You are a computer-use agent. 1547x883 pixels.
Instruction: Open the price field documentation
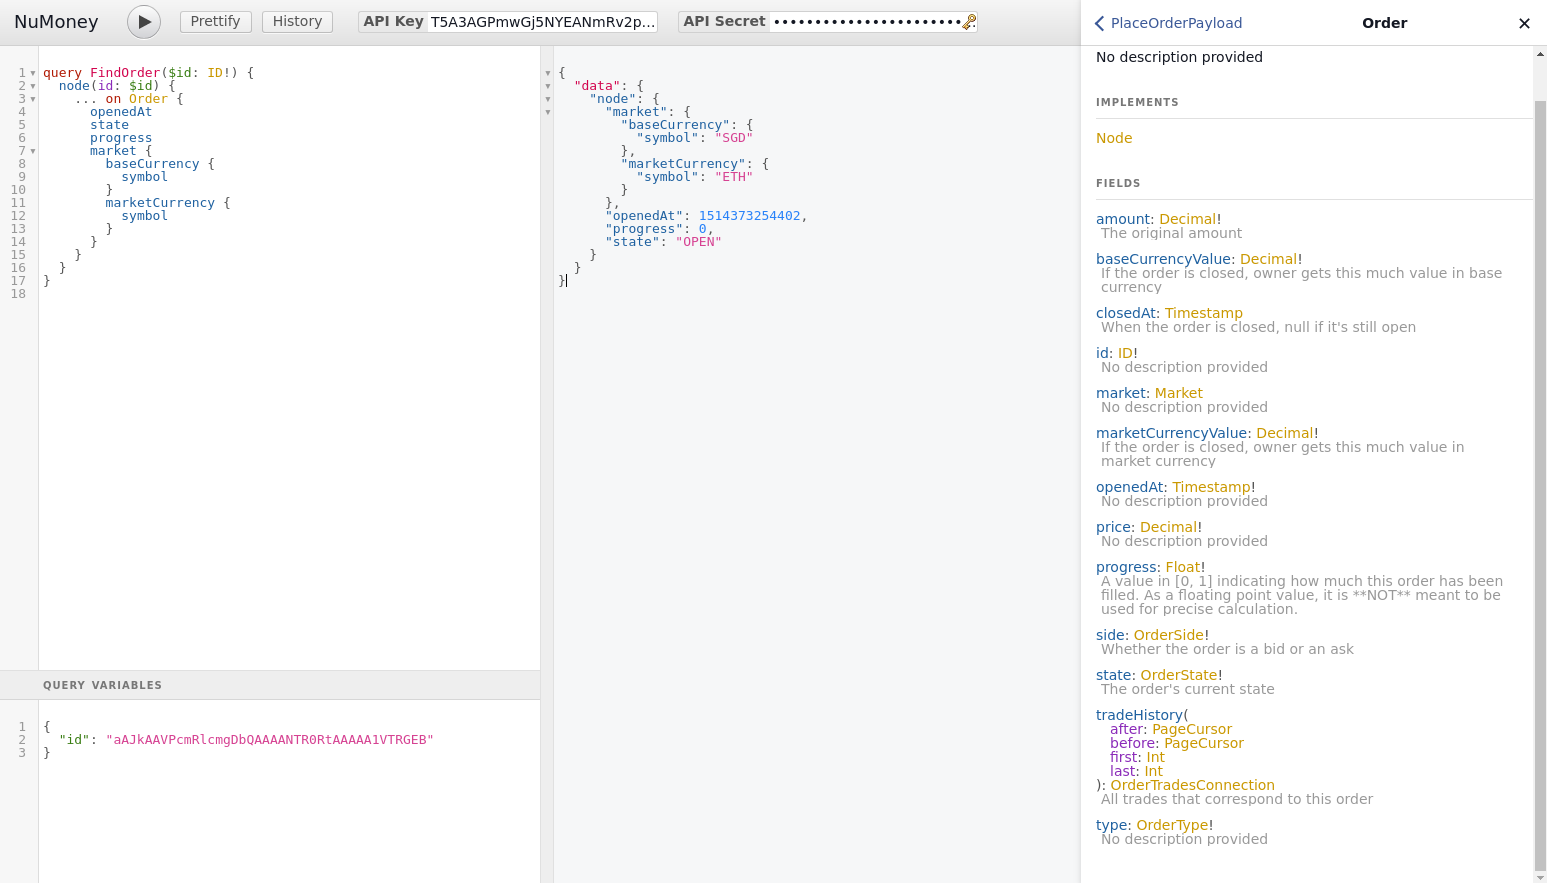(1114, 527)
